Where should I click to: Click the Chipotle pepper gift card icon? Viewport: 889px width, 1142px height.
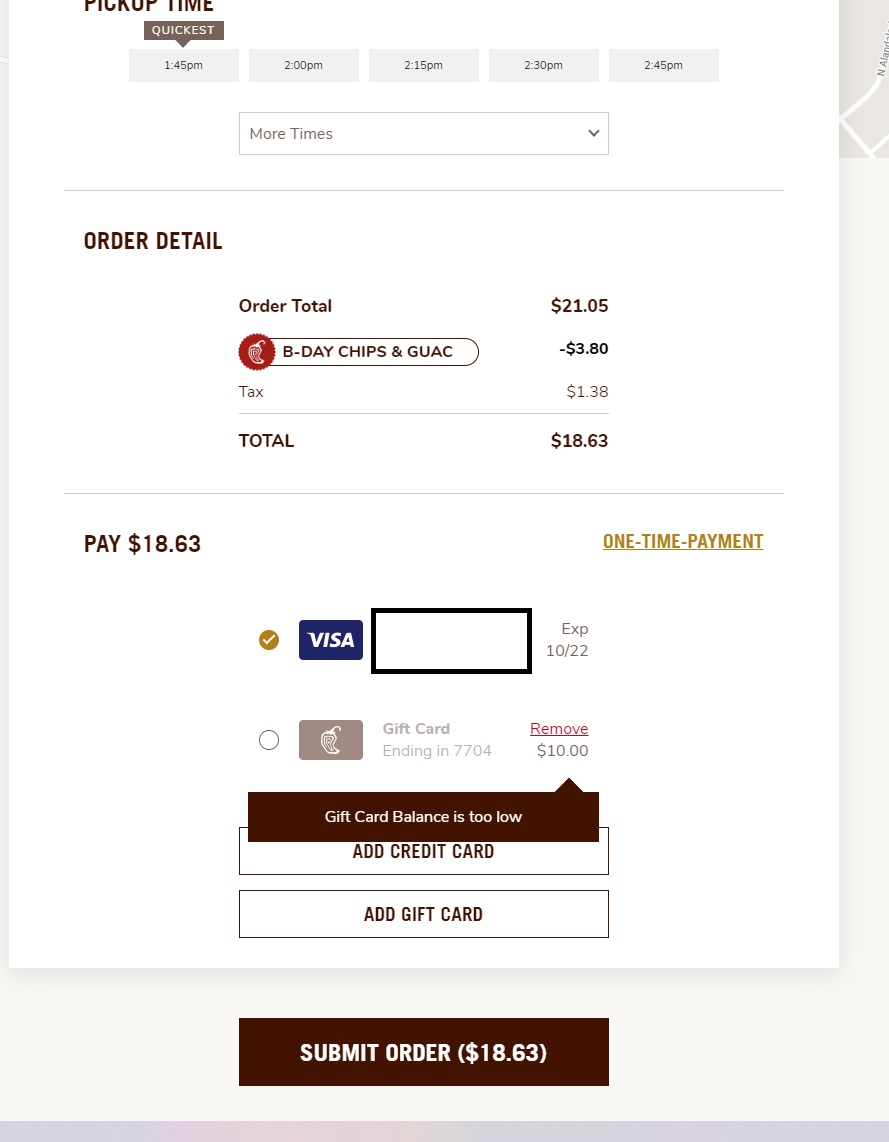click(330, 740)
